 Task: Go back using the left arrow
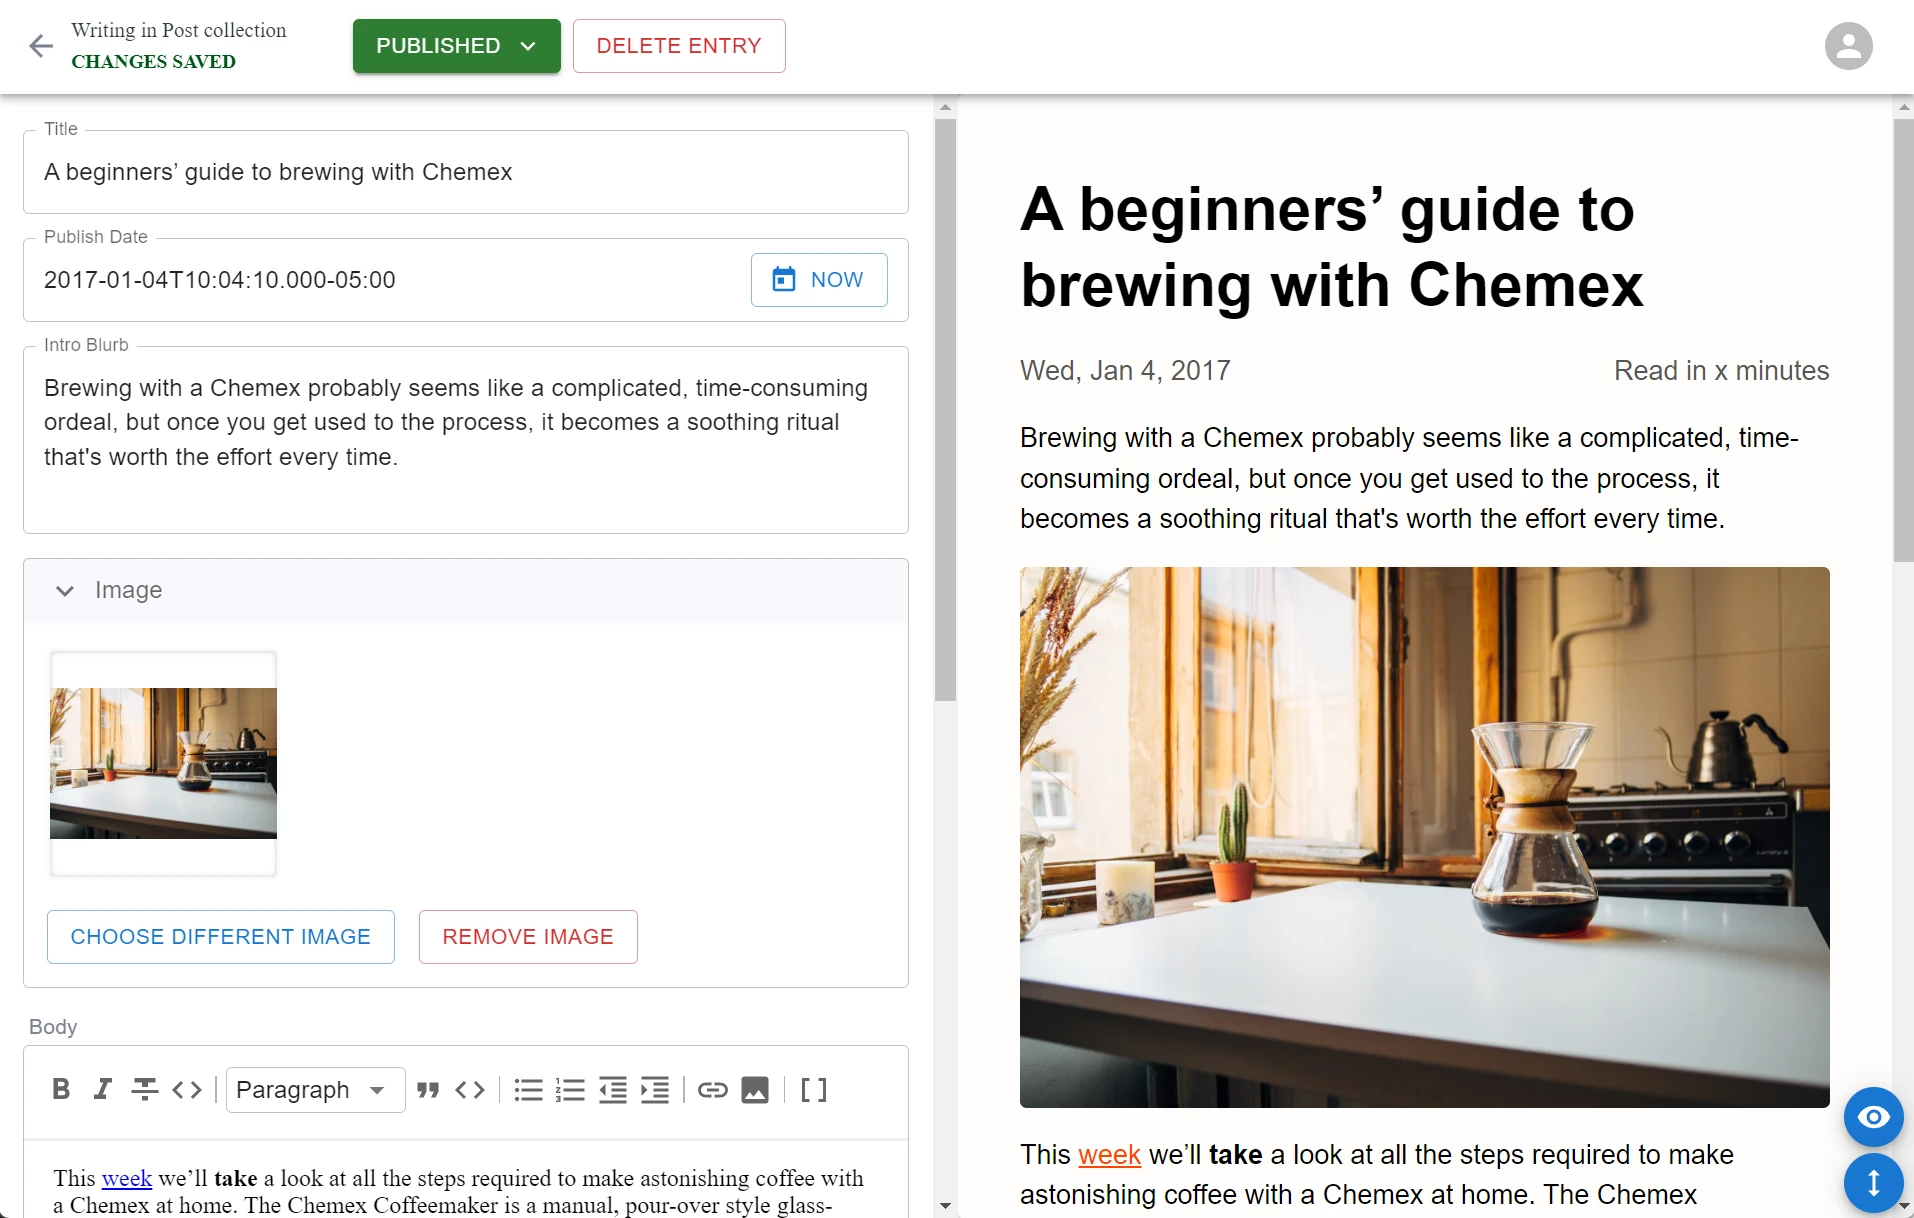(41, 46)
